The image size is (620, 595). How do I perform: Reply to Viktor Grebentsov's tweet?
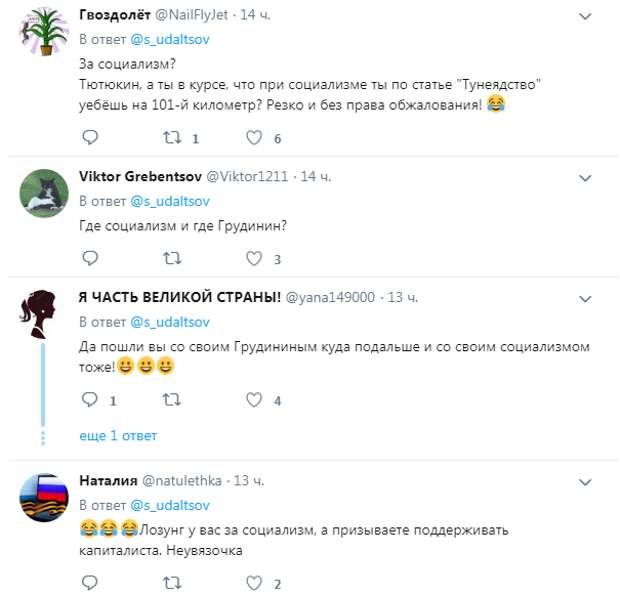90,259
